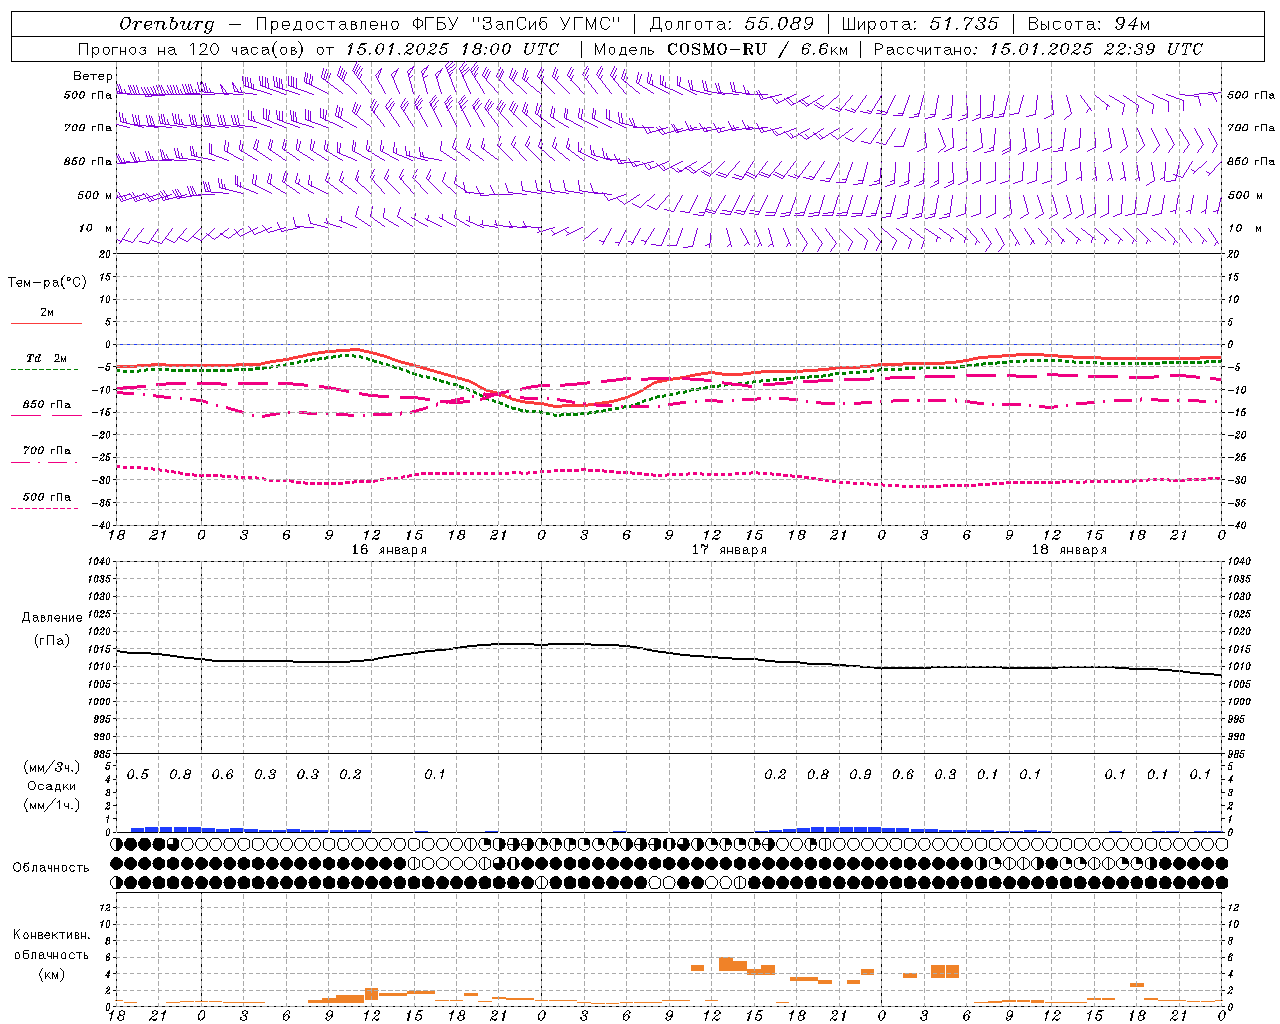The width and height of the screenshot is (1280, 1024).
Task: Select the 'Предоставлено ФГБУ "ЗапСиб УГМС"' header text
Action: [438, 24]
